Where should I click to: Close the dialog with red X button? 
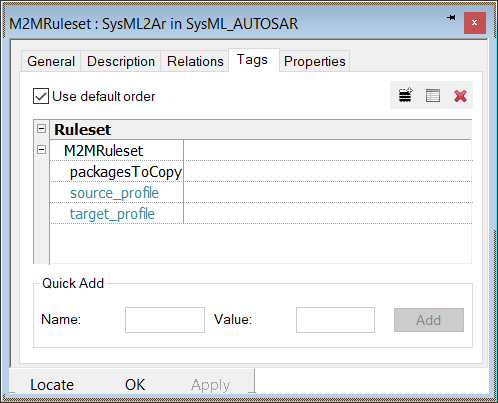coord(475,23)
